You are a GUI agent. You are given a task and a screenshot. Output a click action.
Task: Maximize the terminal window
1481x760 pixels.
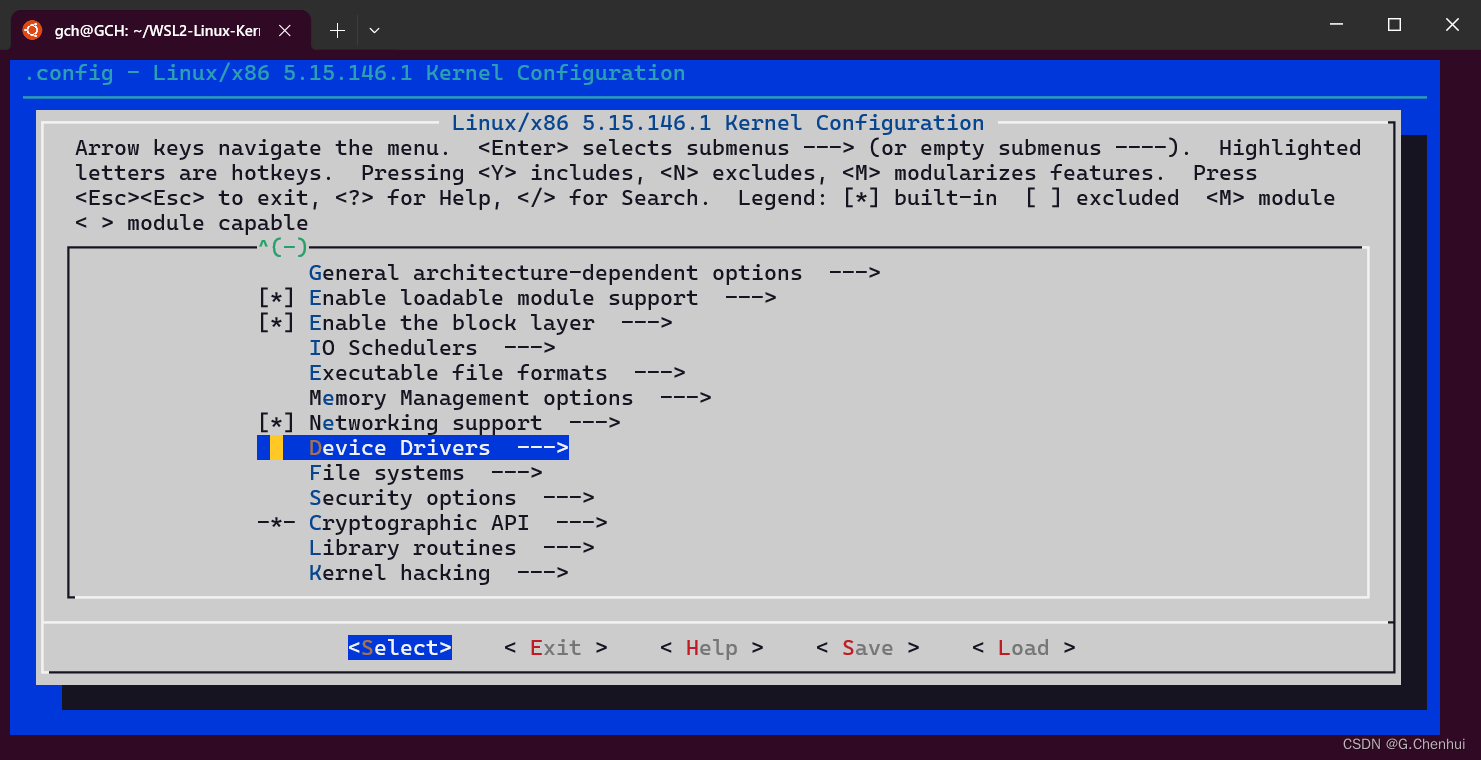1394,25
